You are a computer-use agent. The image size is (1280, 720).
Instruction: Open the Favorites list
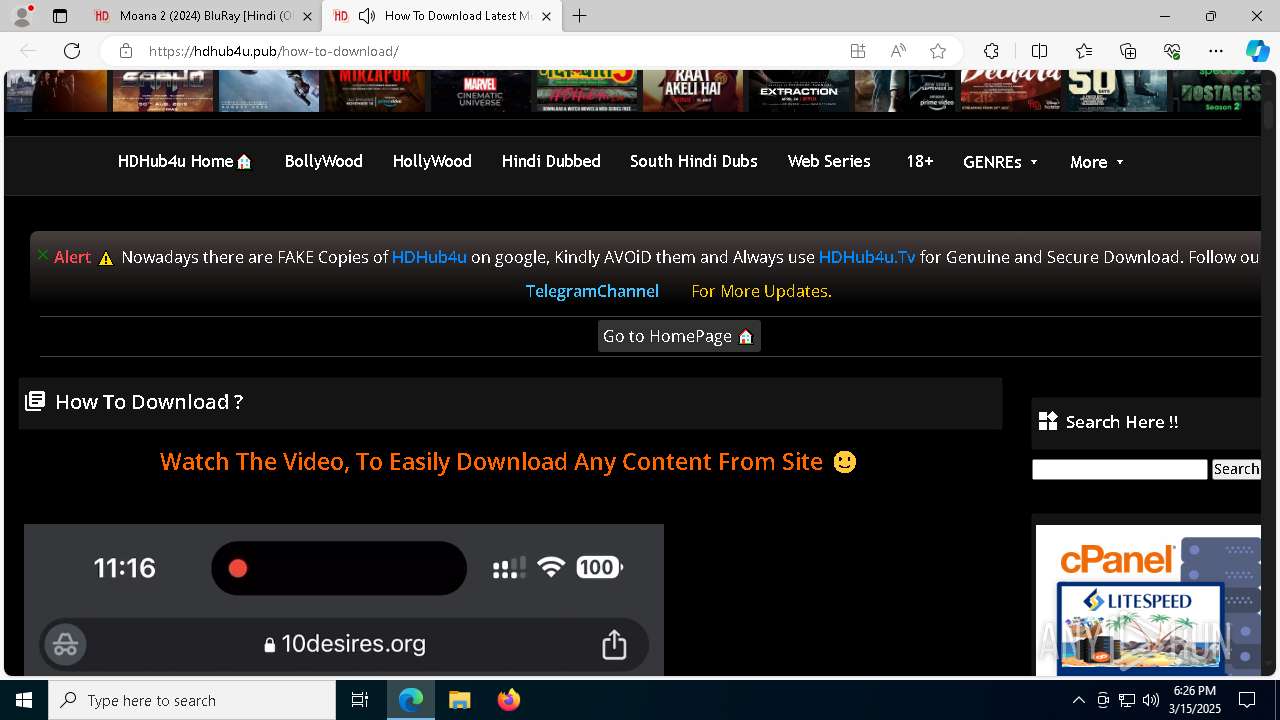1084,51
